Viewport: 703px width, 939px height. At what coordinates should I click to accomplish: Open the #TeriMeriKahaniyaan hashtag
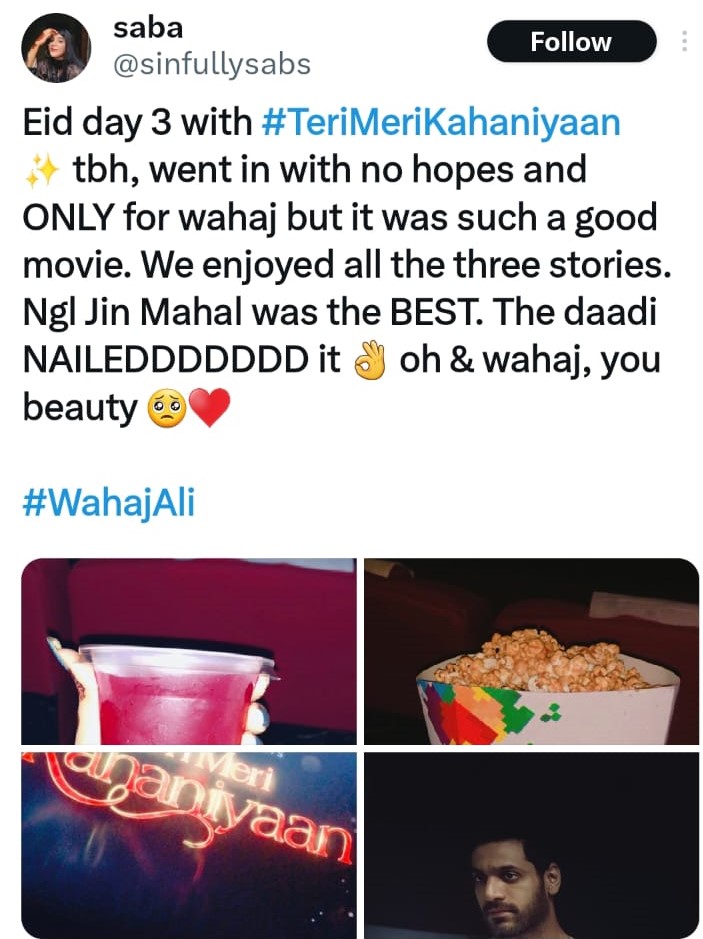441,122
